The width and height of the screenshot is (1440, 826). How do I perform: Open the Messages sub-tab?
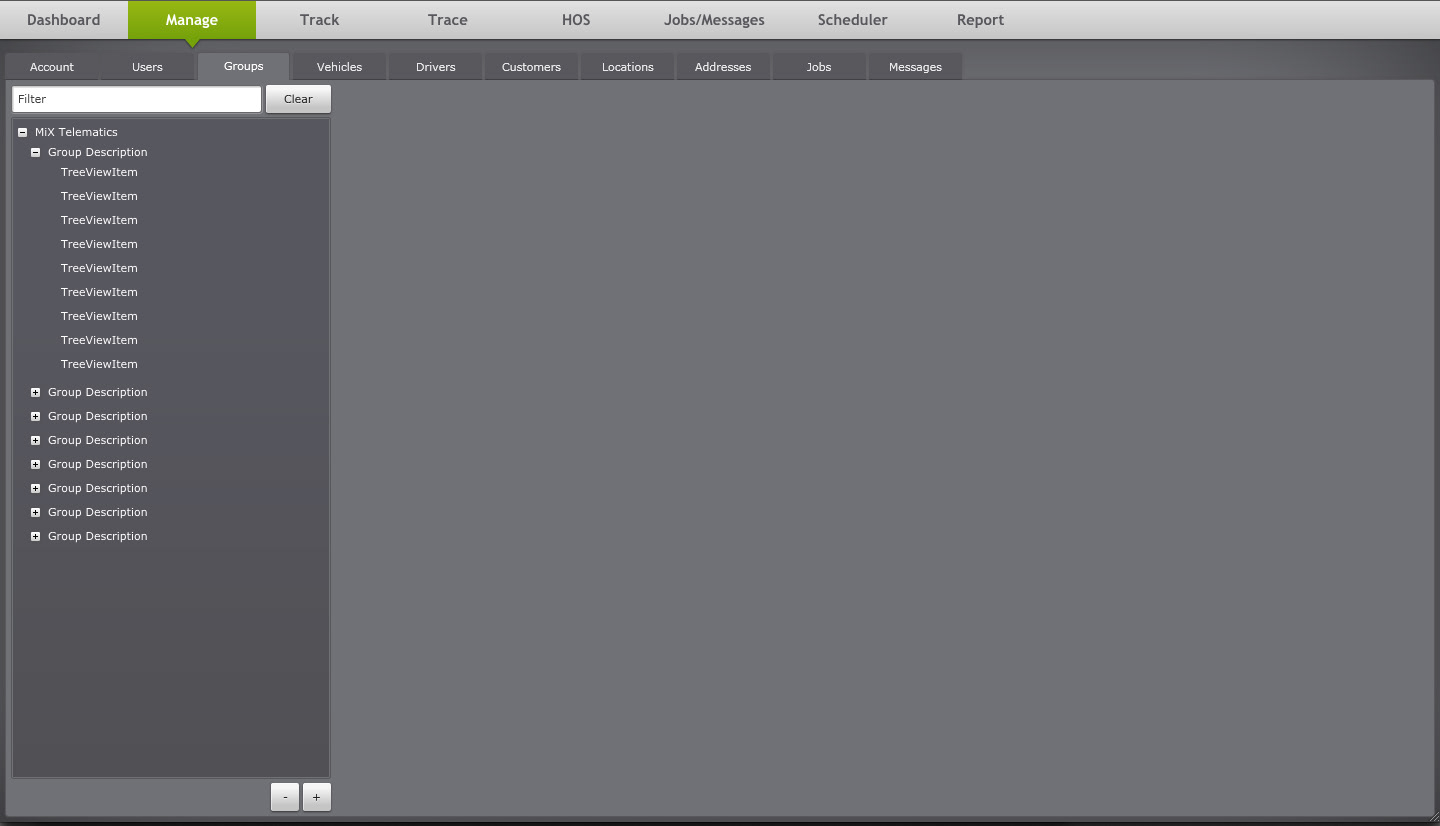(915, 67)
